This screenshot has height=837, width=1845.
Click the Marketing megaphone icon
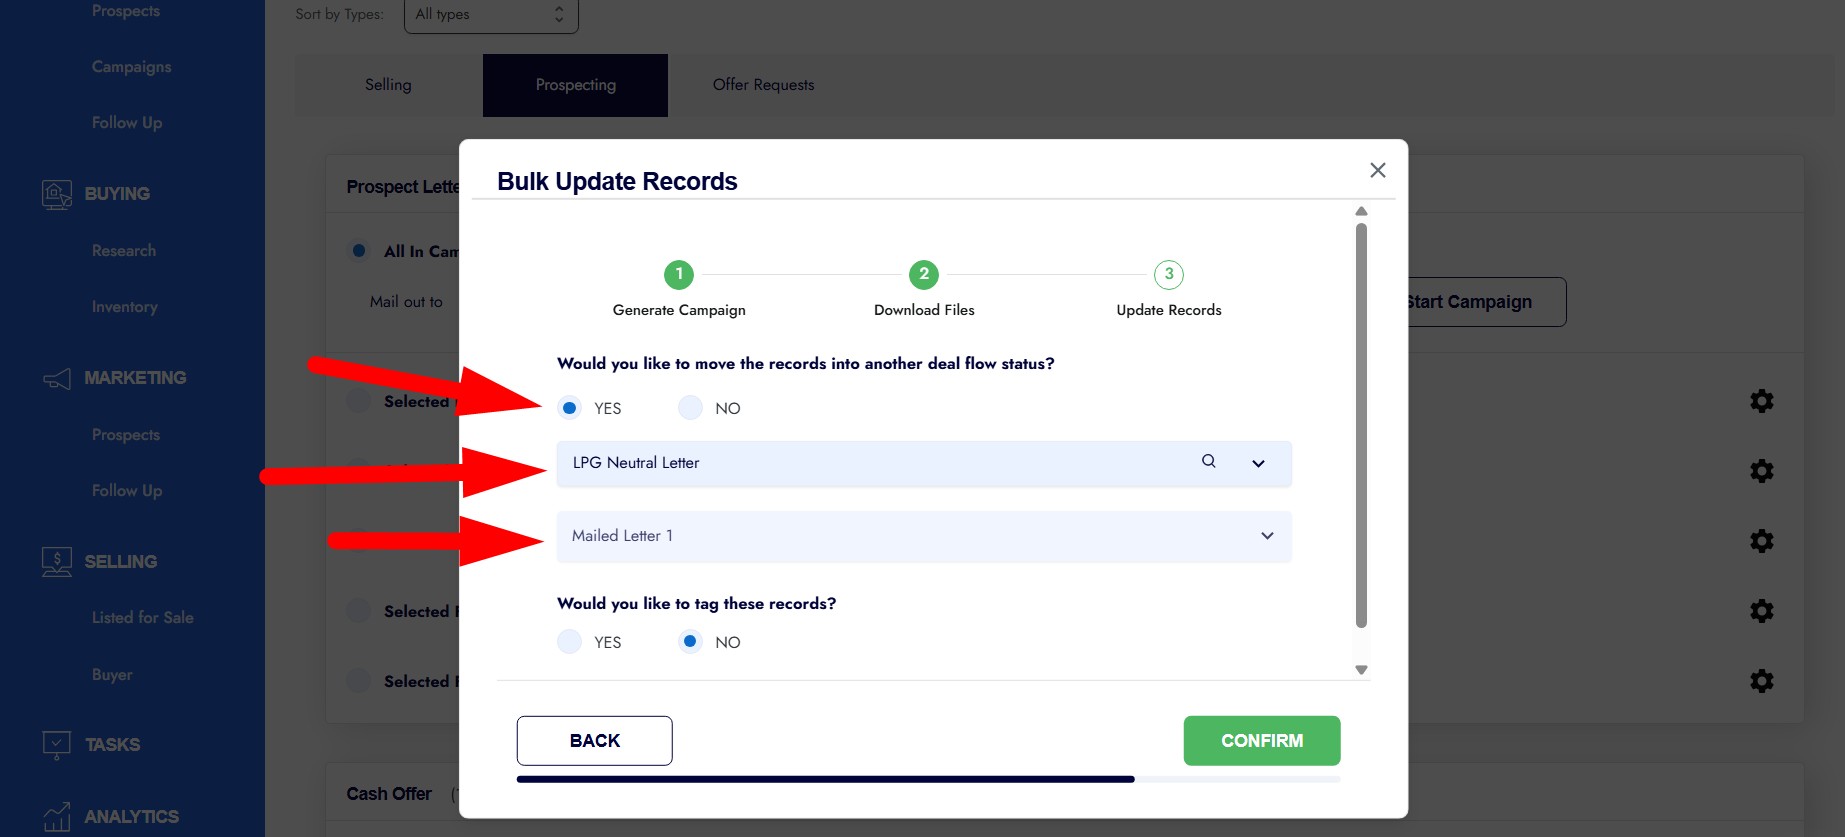(57, 378)
